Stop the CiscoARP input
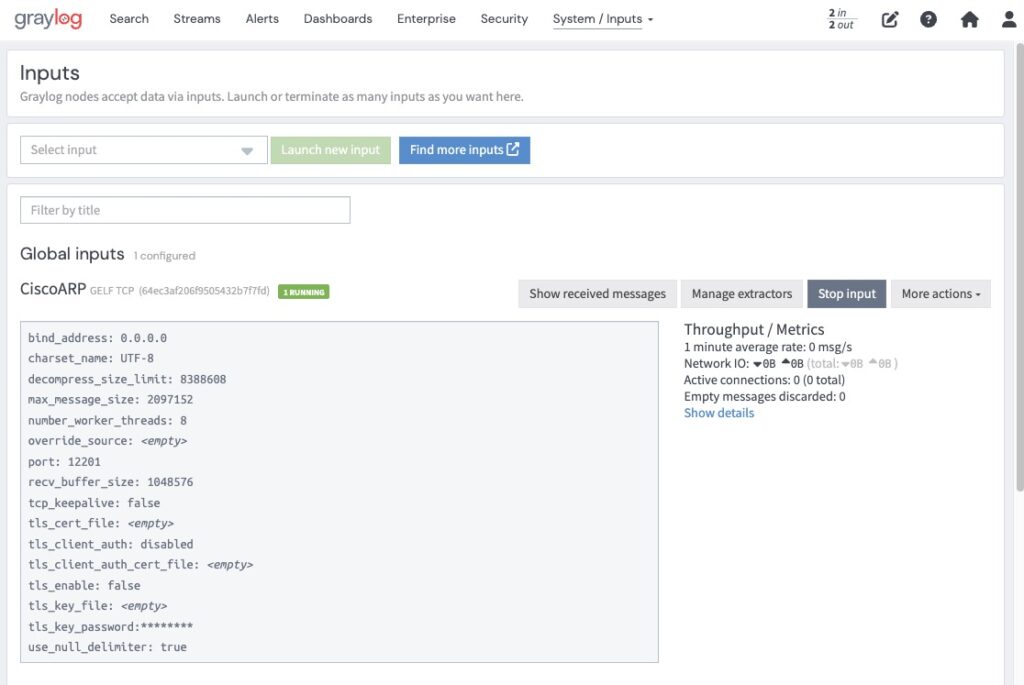 pos(846,294)
